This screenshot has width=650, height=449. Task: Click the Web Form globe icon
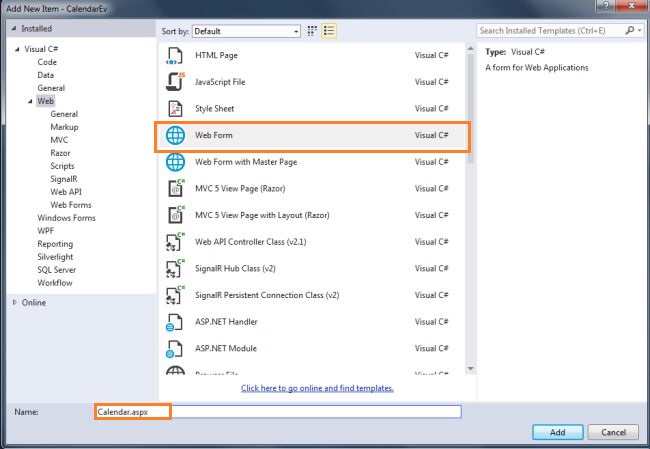(x=175, y=136)
